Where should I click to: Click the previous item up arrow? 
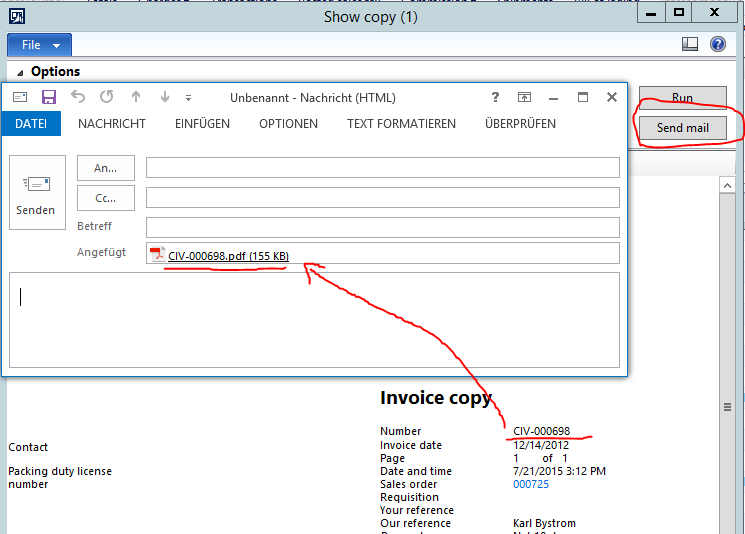[x=137, y=97]
